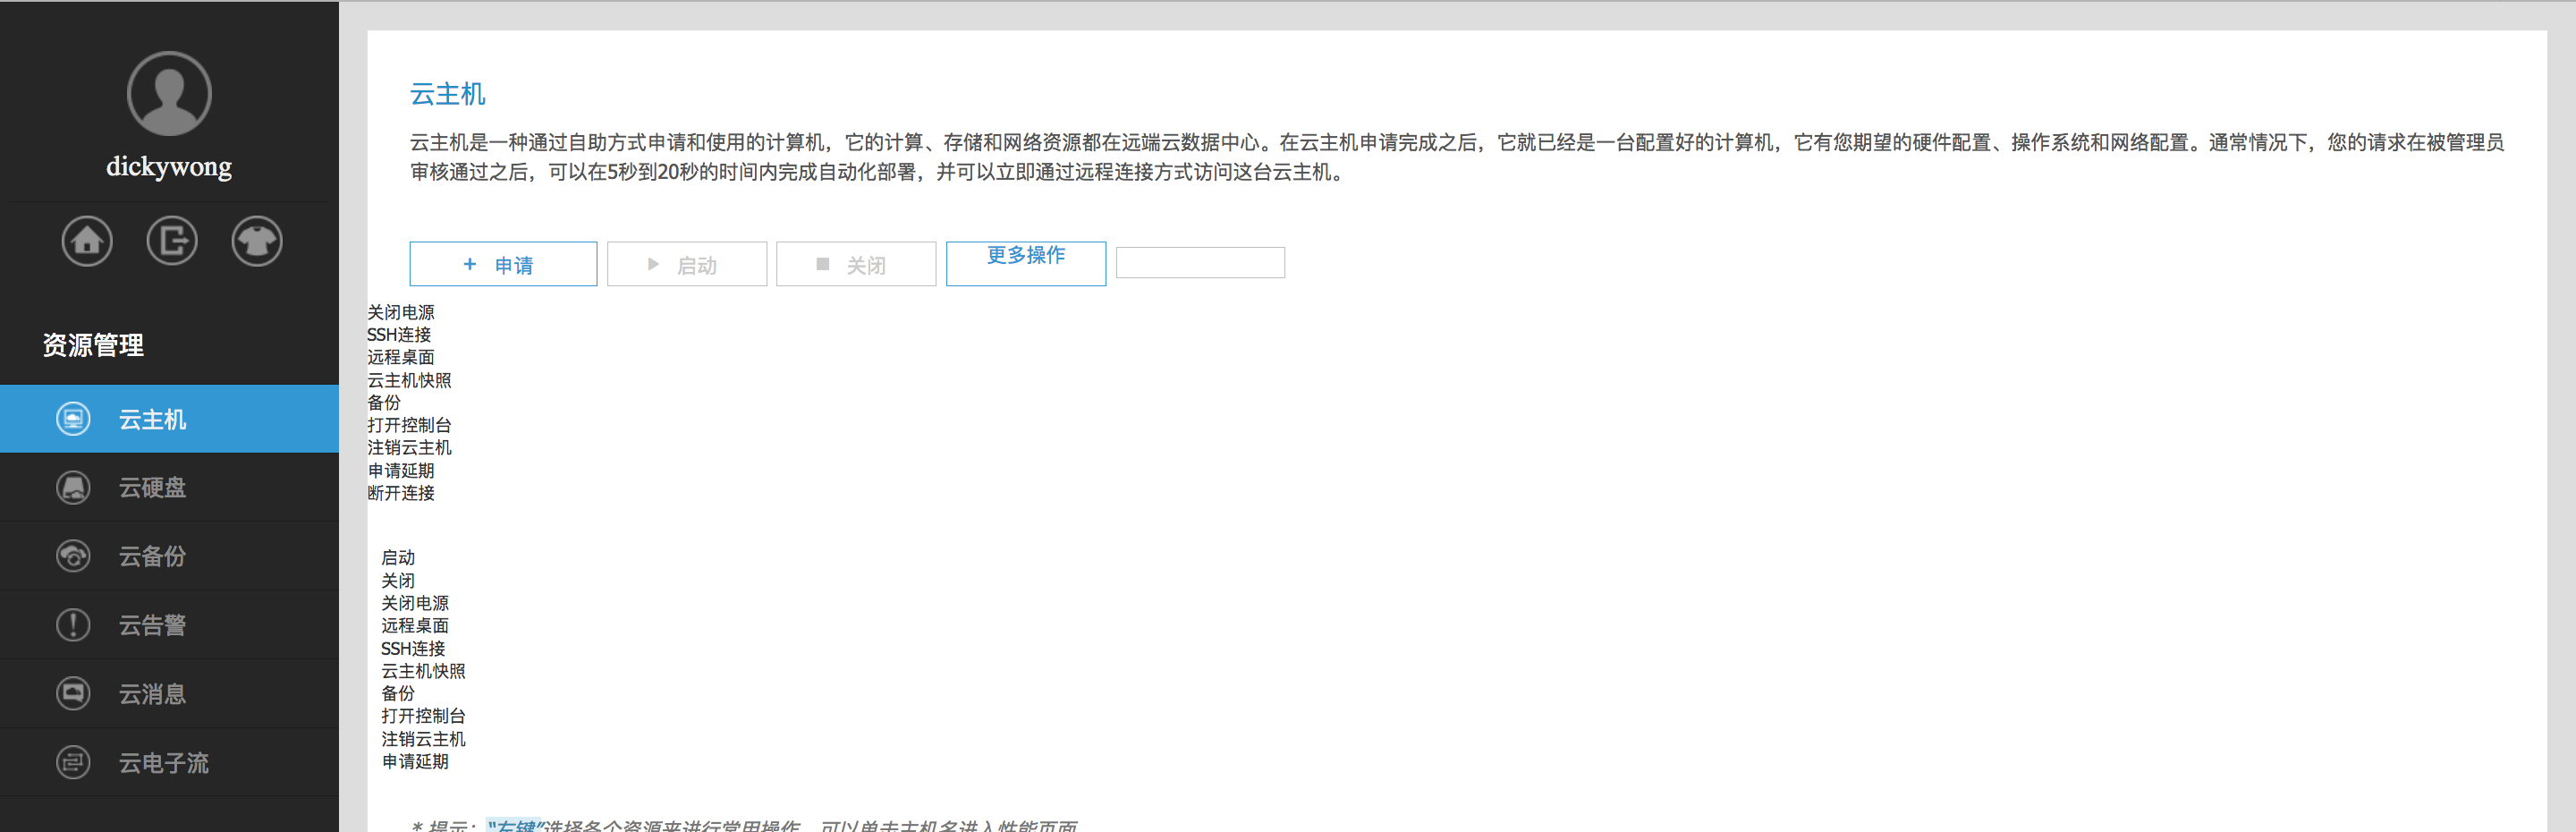Choose 备份 in the list starting with 启动
Viewport: 2576px width, 832px height.
pyautogui.click(x=398, y=693)
